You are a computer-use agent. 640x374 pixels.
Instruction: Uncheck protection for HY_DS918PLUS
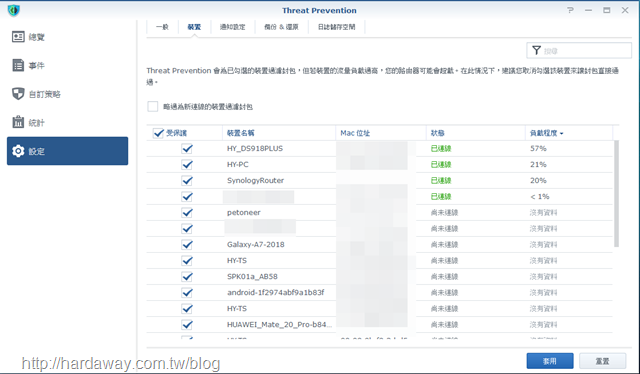pos(187,149)
